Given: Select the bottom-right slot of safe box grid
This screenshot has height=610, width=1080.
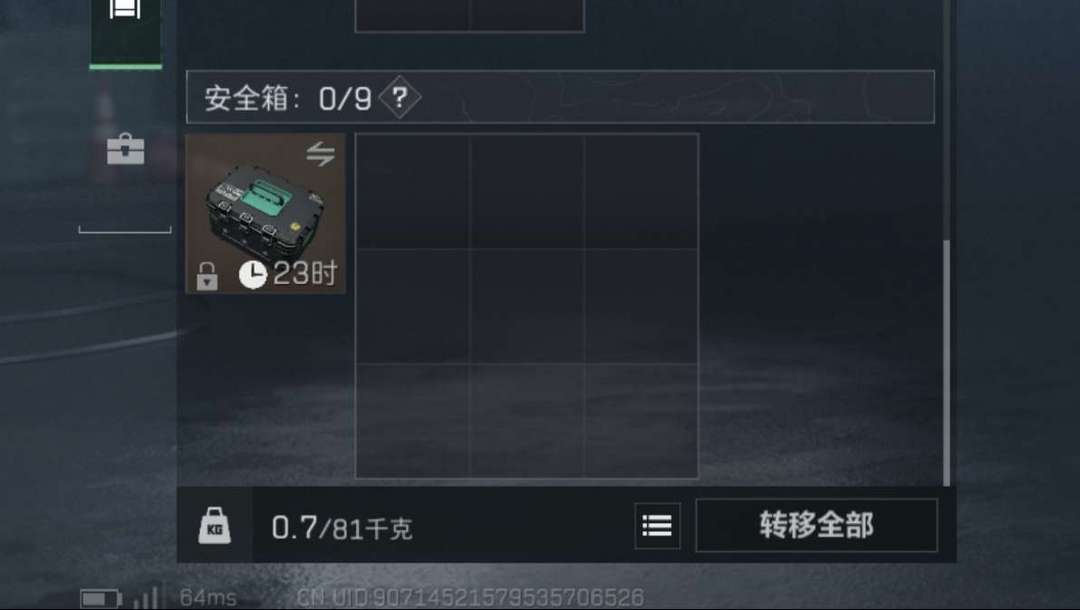Looking at the screenshot, I should click(x=641, y=420).
